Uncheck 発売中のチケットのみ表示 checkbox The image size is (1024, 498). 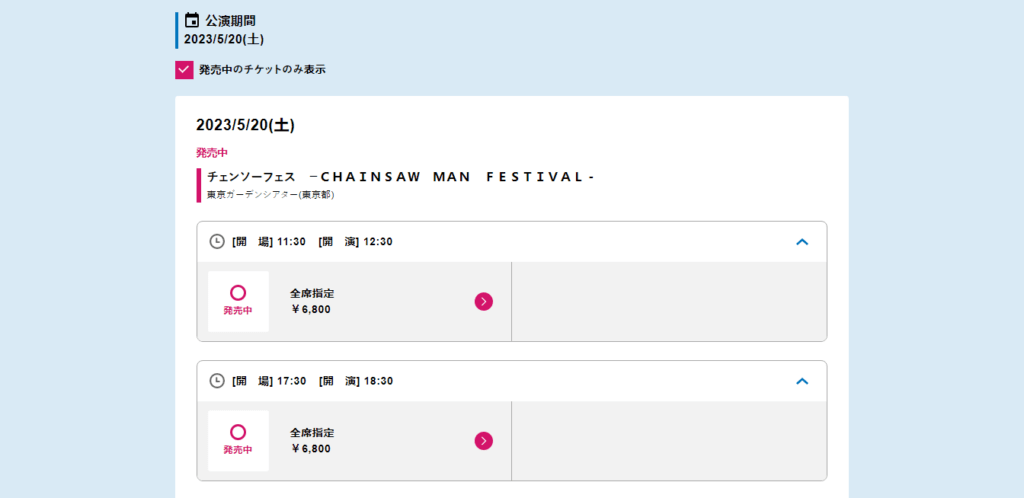pos(184,70)
